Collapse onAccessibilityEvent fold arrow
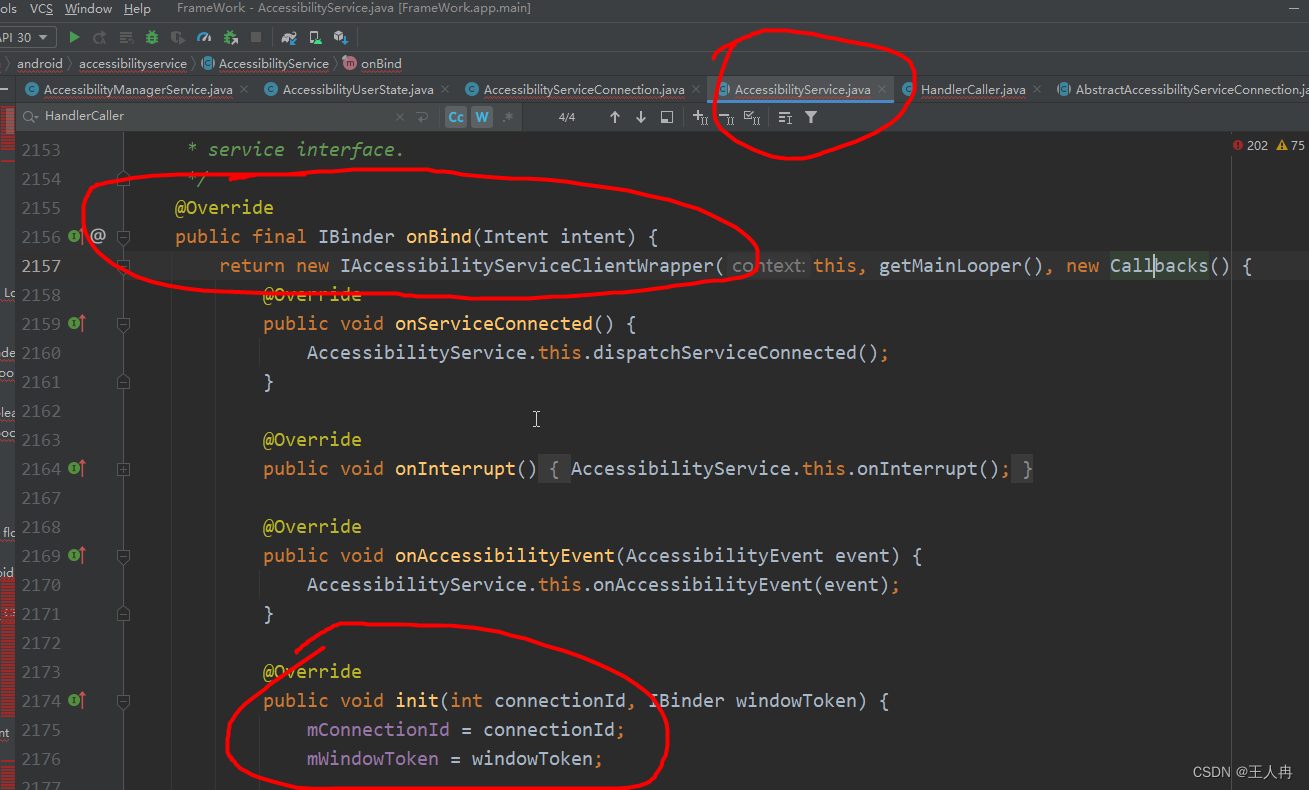Screen dimensions: 1309x790 [123, 556]
